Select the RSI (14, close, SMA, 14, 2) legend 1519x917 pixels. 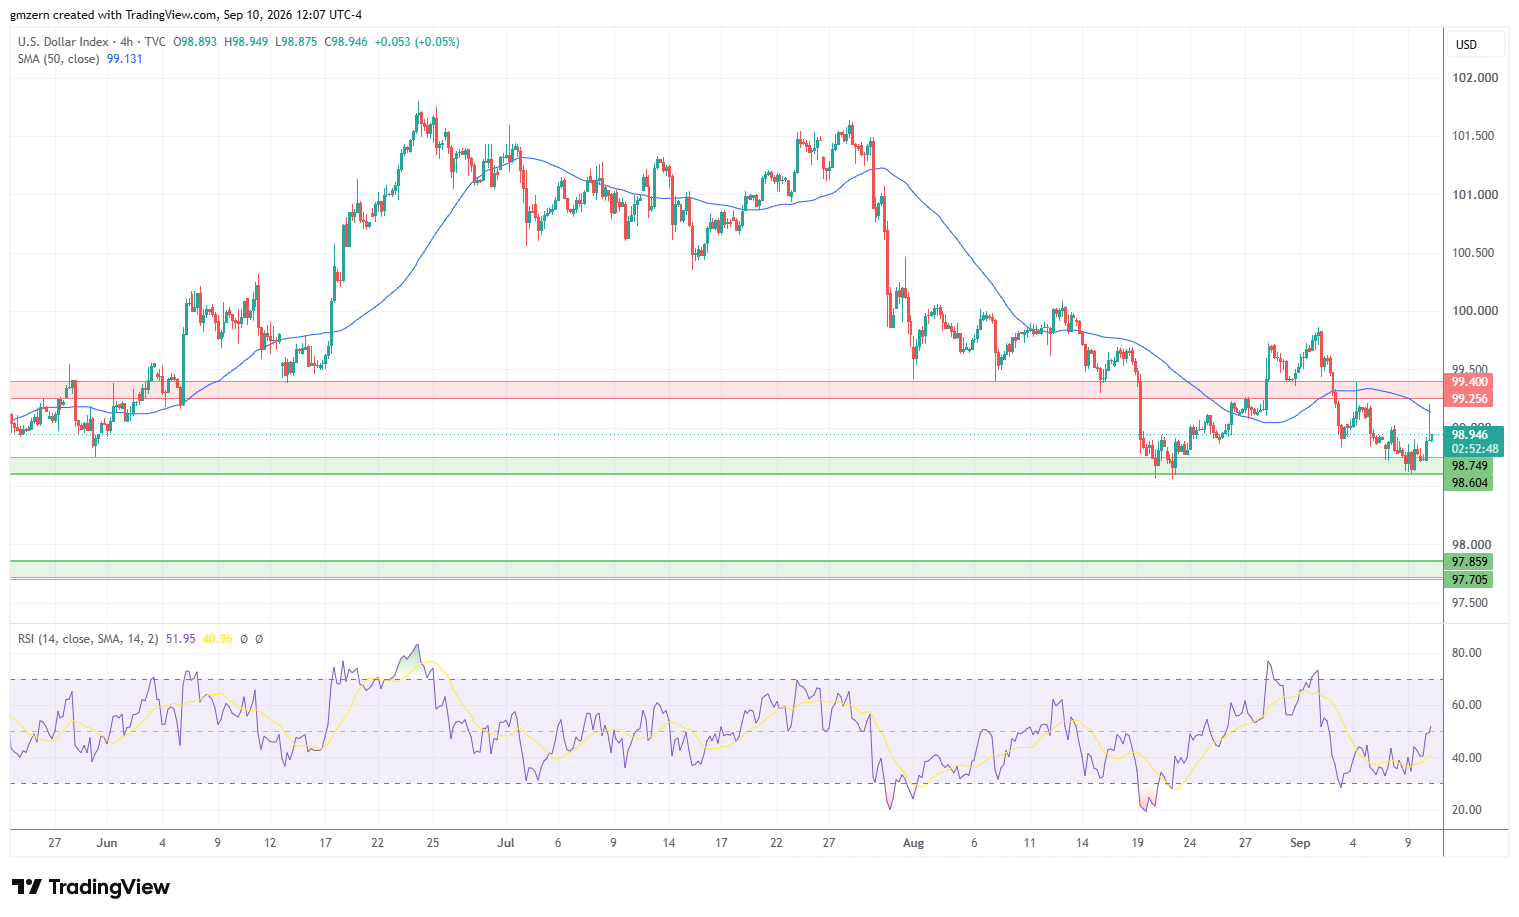click(x=89, y=639)
